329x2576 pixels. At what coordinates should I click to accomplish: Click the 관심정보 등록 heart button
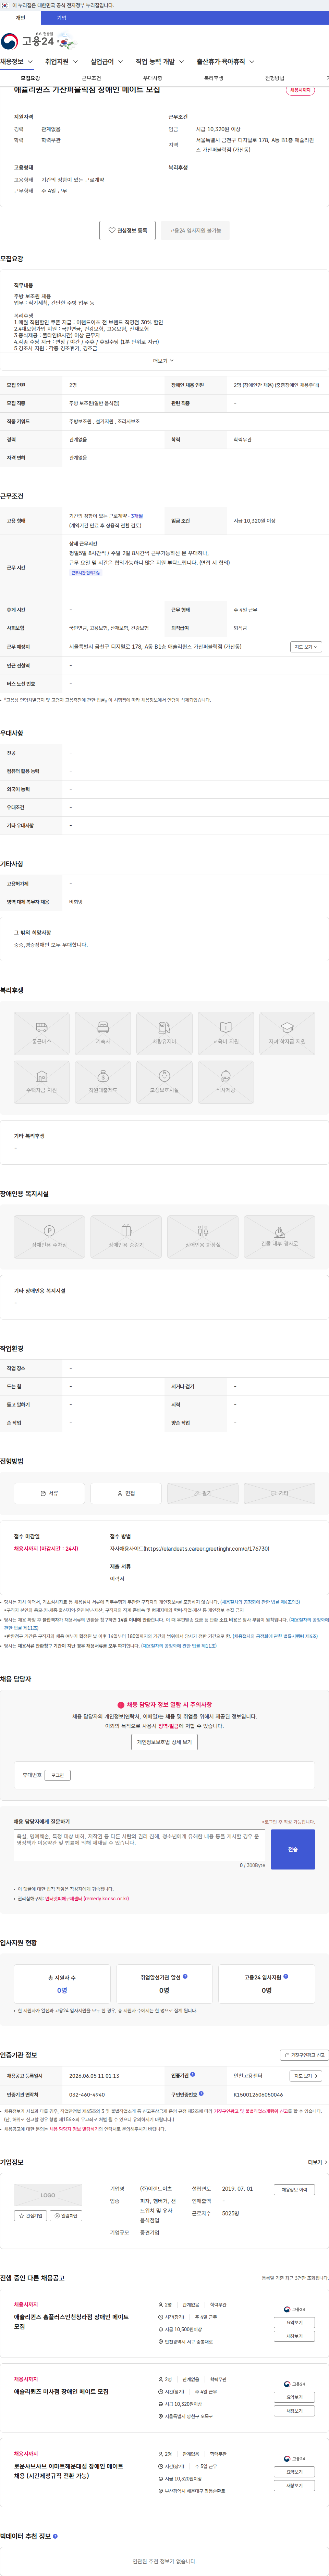(x=127, y=230)
